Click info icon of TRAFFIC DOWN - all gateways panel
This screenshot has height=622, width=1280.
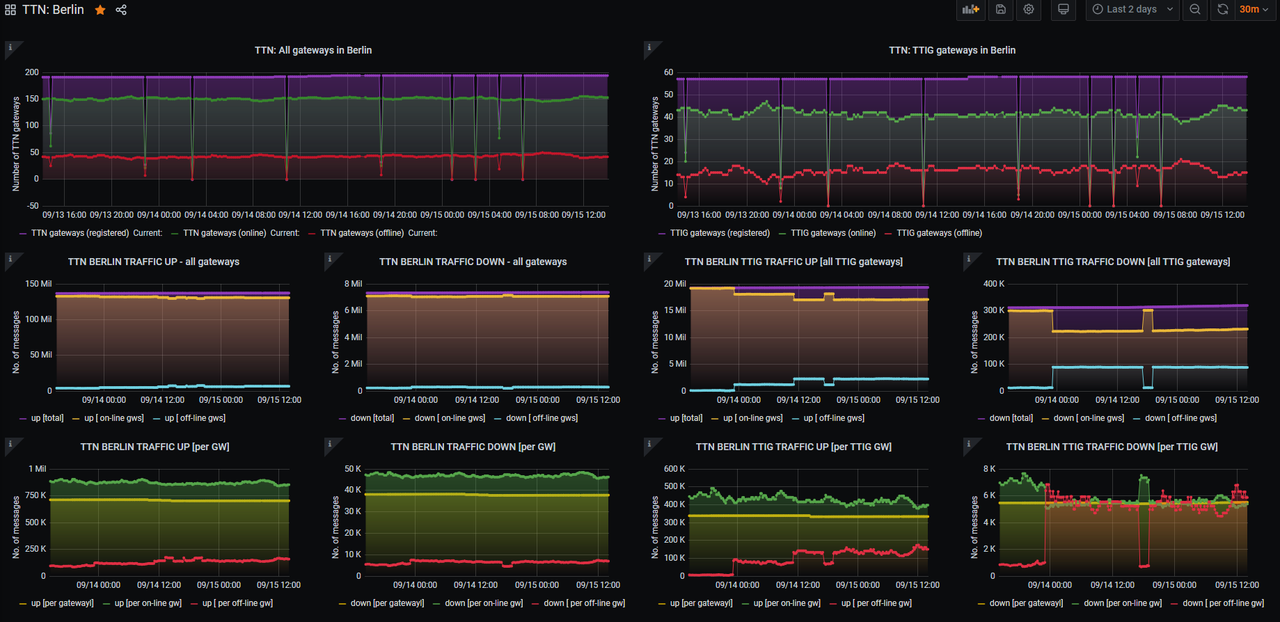click(x=329, y=258)
